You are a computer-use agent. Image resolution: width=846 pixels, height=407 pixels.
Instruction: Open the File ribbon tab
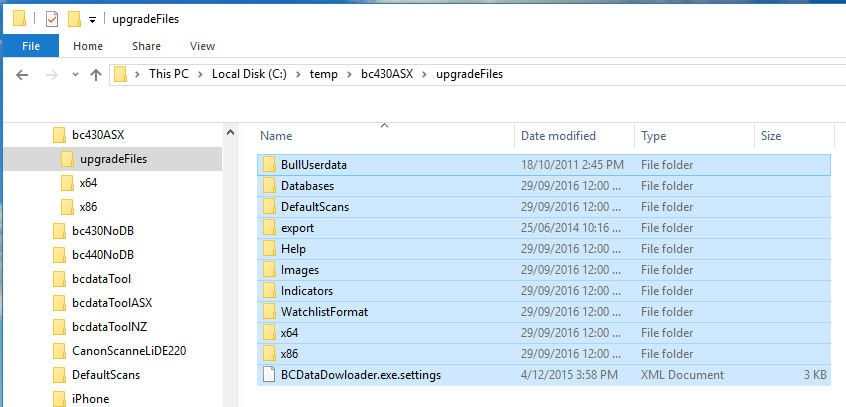31,46
